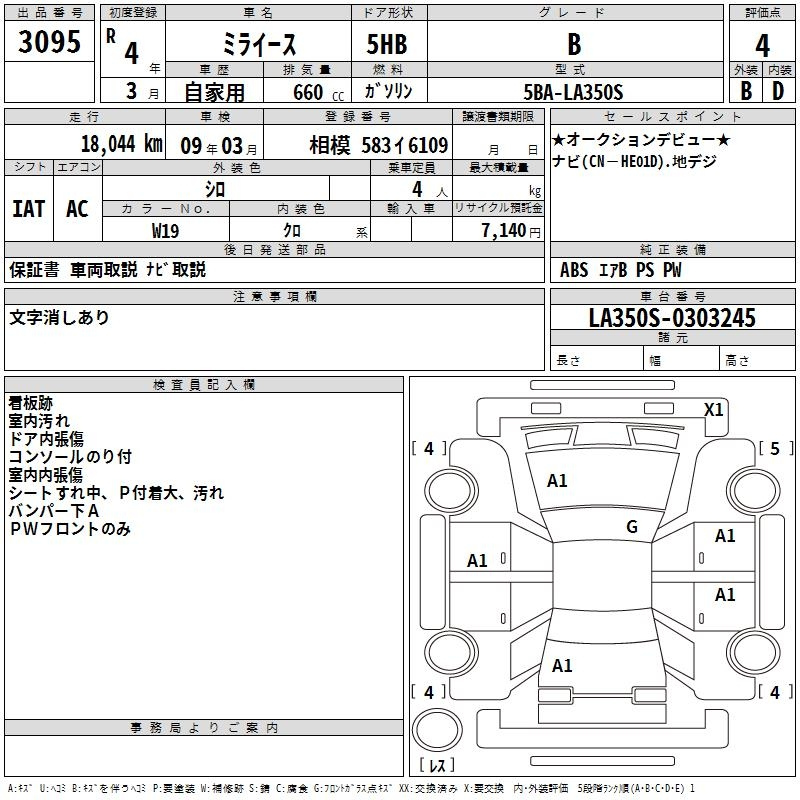Click G mark on the windshield

632,526
